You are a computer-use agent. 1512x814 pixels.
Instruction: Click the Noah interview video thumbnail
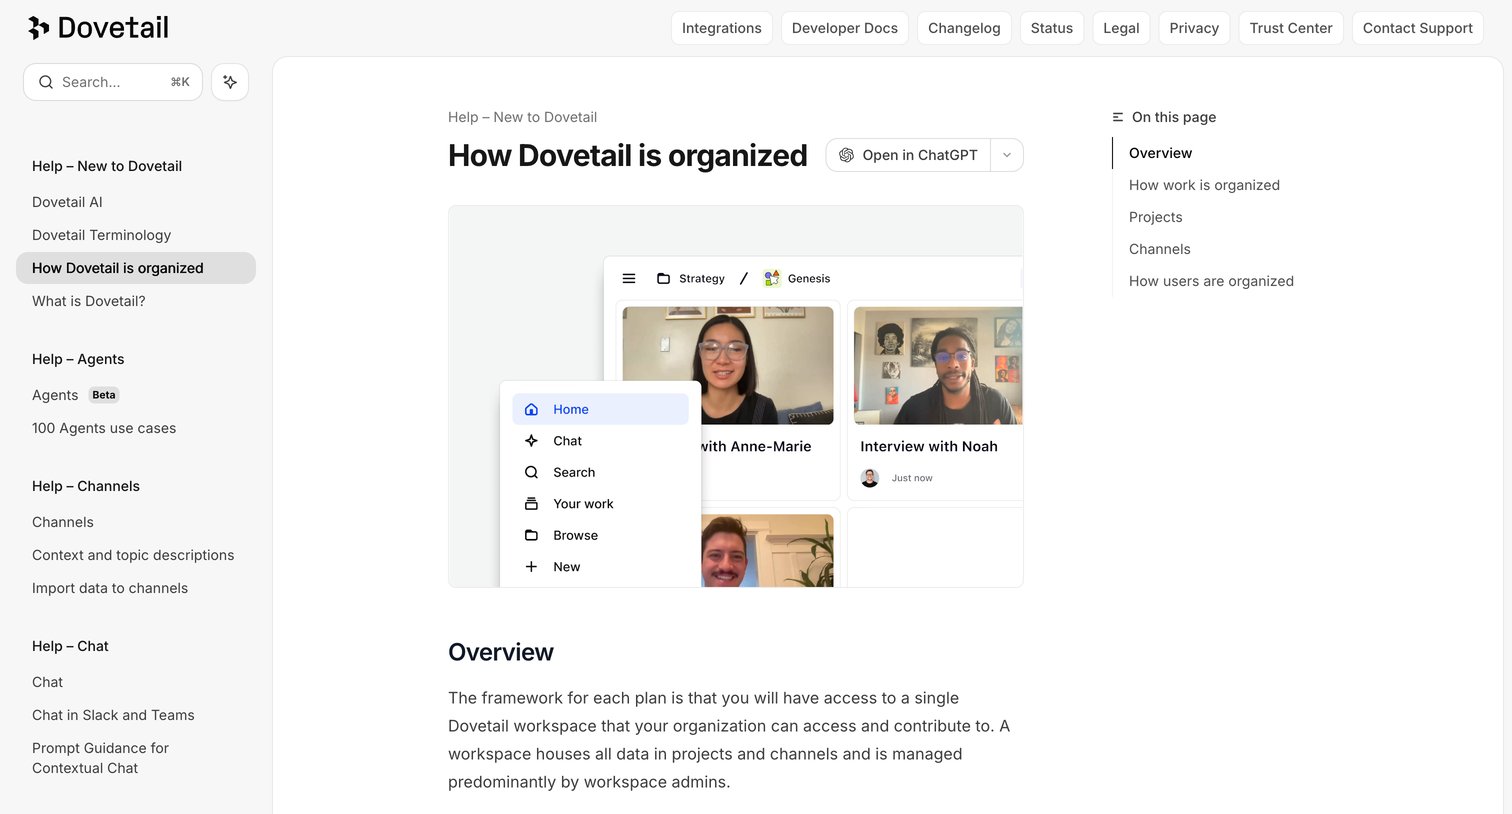[x=938, y=366]
